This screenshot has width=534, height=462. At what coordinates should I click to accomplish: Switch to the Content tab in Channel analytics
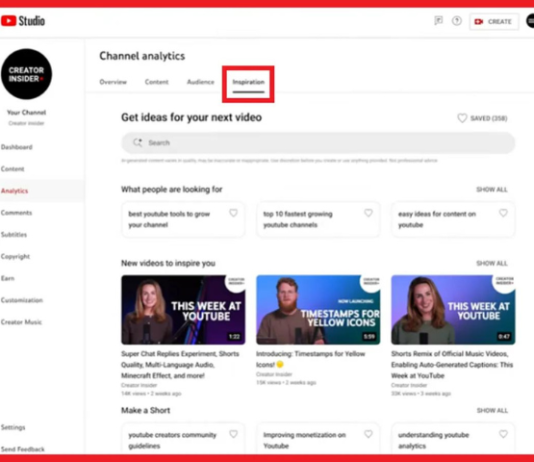pos(156,82)
